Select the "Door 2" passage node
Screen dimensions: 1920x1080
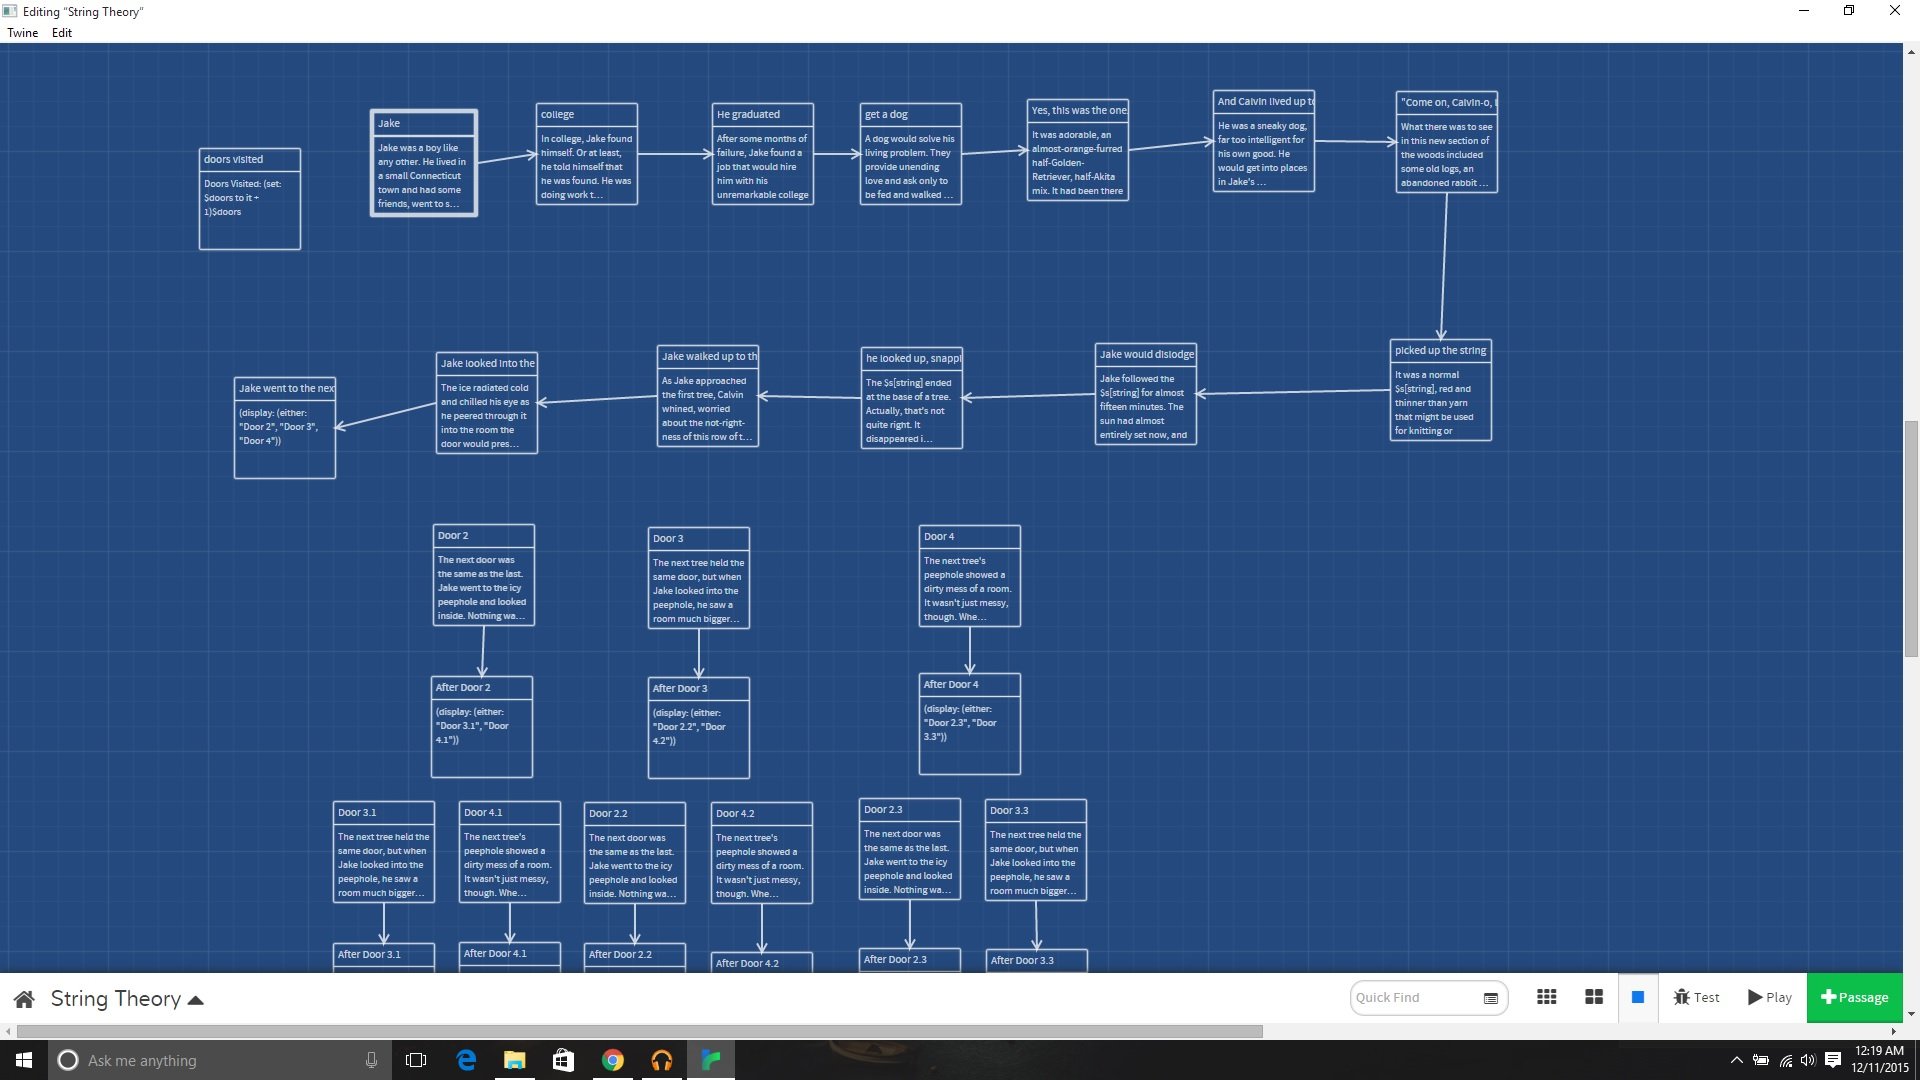[x=483, y=575]
